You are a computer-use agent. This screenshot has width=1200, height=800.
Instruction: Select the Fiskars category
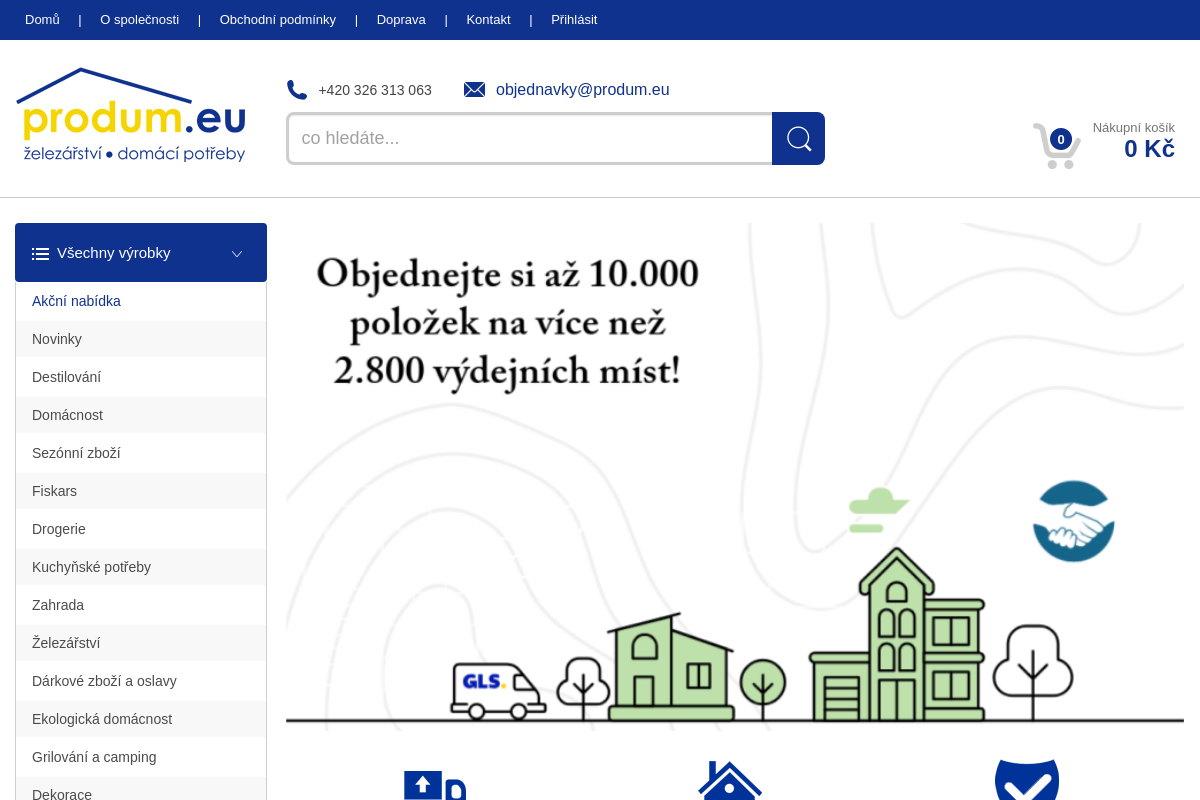pyautogui.click(x=54, y=491)
